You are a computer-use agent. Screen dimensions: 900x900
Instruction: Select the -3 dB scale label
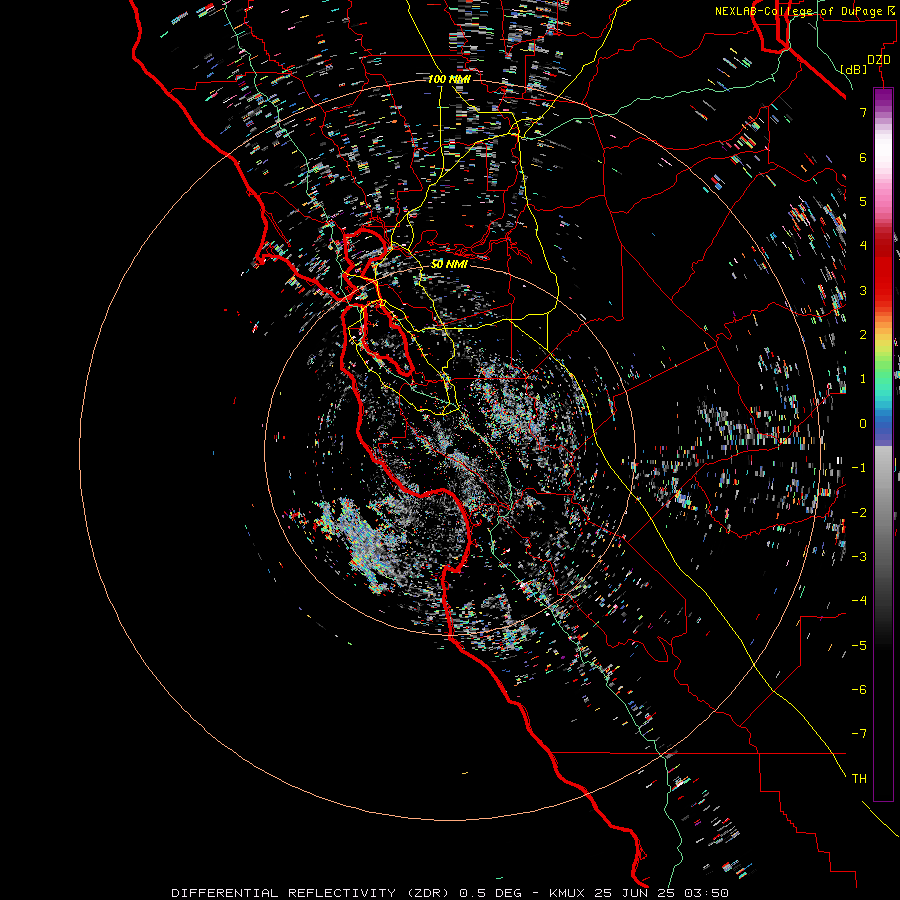[859, 557]
